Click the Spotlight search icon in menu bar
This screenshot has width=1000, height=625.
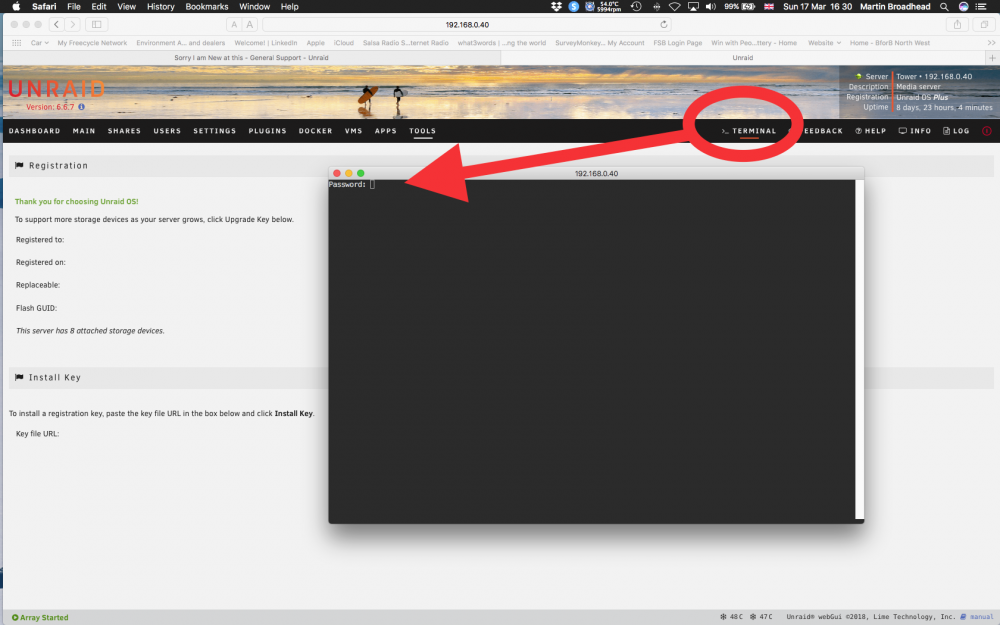pyautogui.click(x=944, y=6)
